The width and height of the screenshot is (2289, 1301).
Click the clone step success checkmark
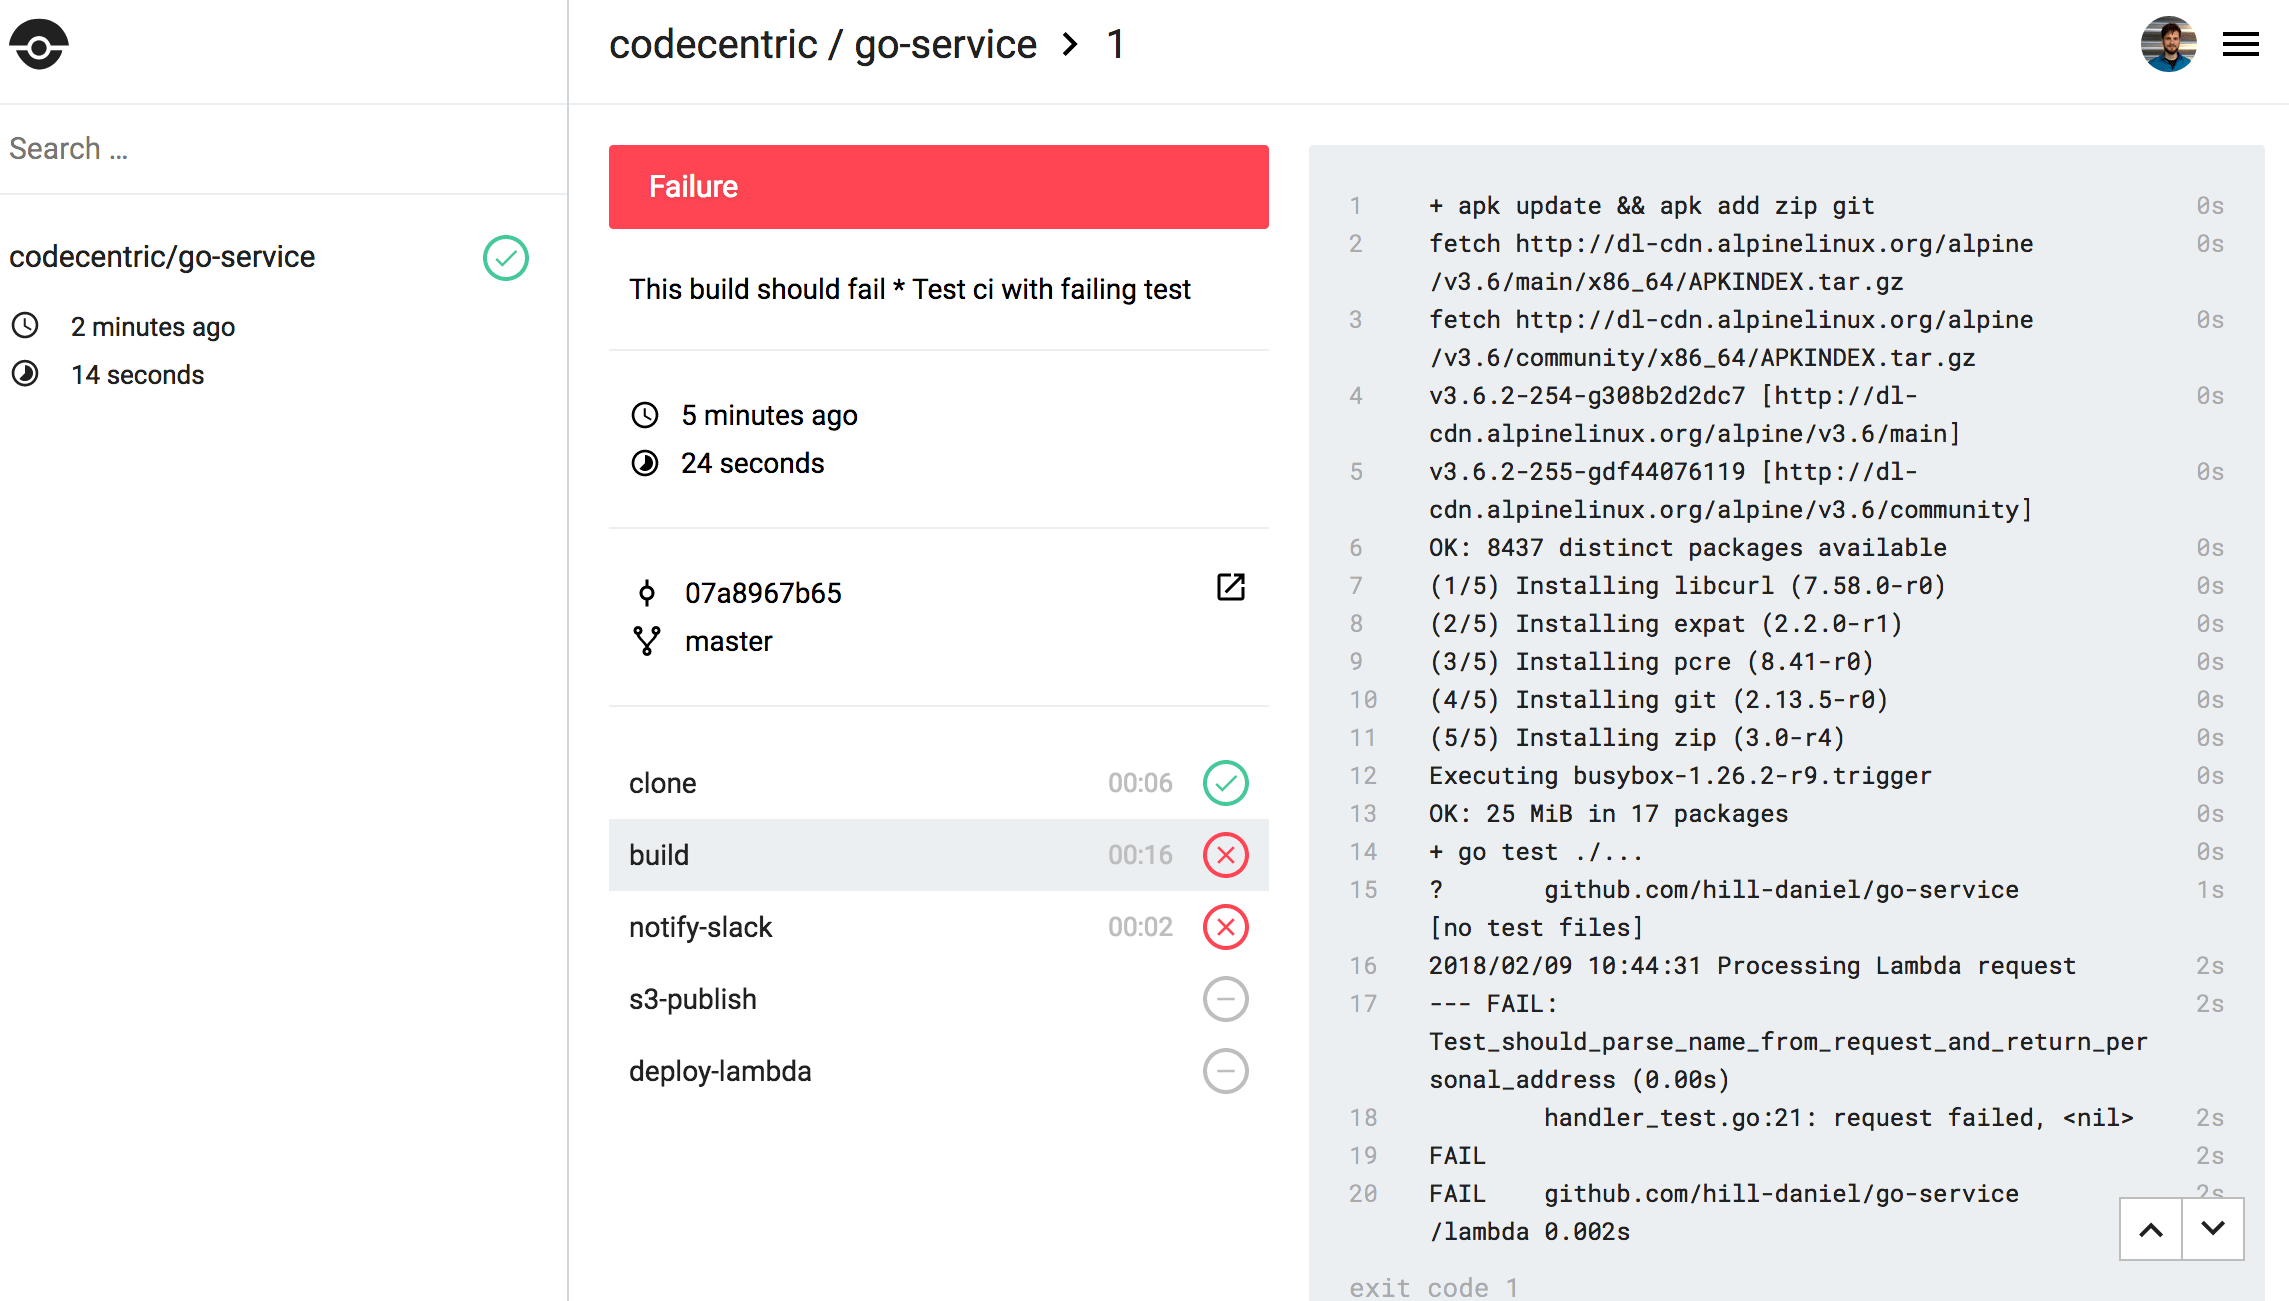point(1225,783)
